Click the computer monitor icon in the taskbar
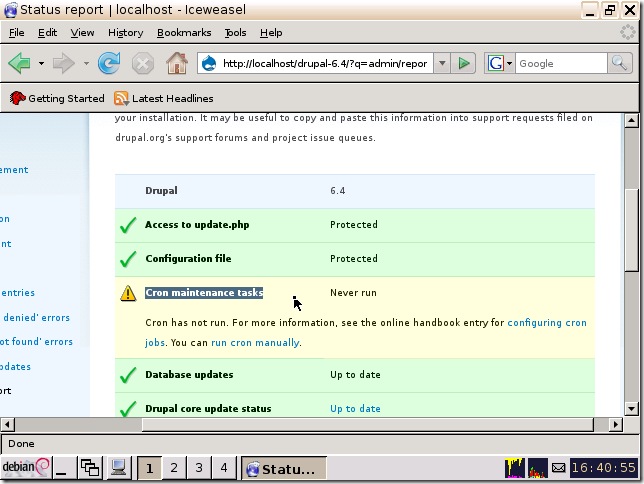The width and height of the screenshot is (644, 484). click(119, 468)
